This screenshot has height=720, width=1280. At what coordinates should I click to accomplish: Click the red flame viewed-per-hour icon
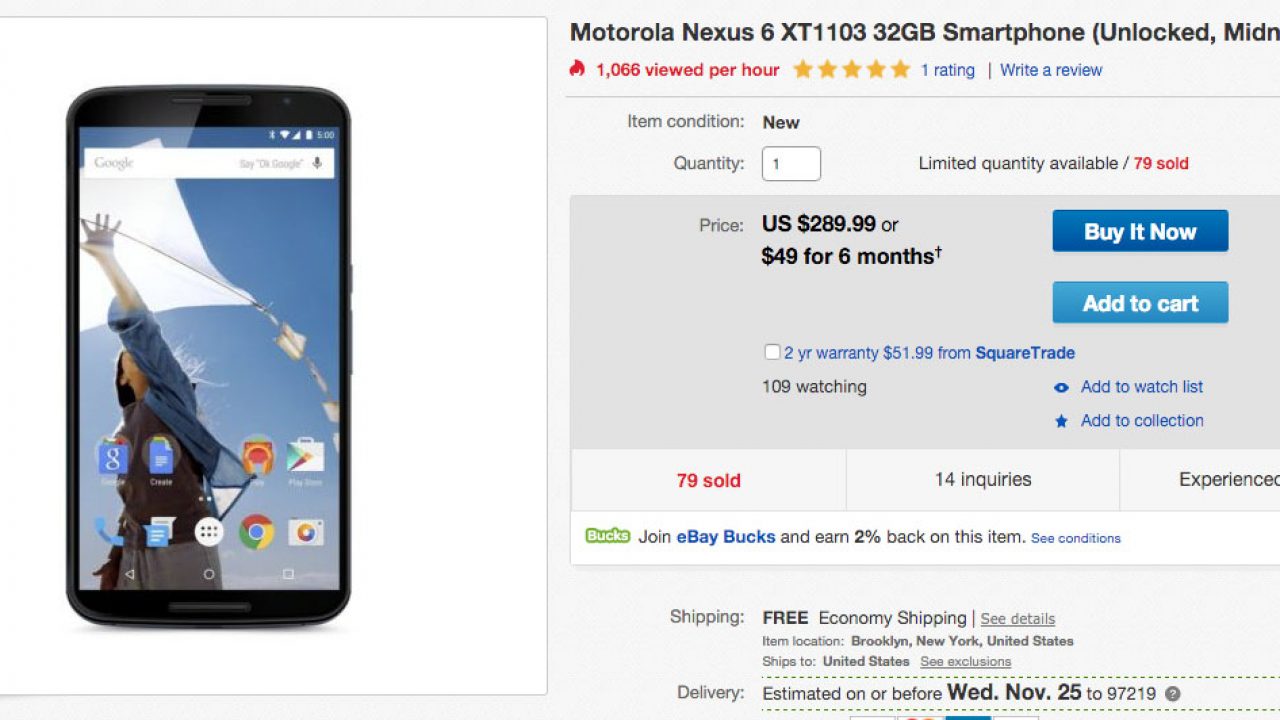[x=577, y=69]
